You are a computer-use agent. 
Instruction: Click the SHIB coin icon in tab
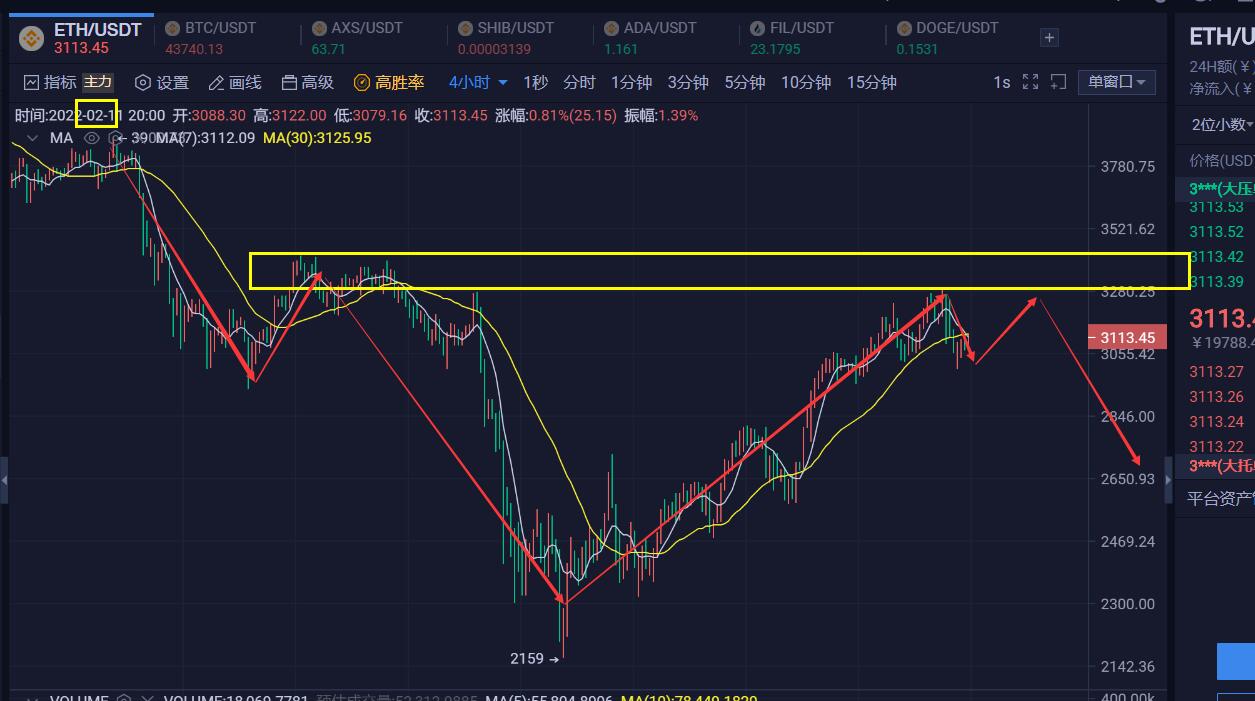(465, 28)
